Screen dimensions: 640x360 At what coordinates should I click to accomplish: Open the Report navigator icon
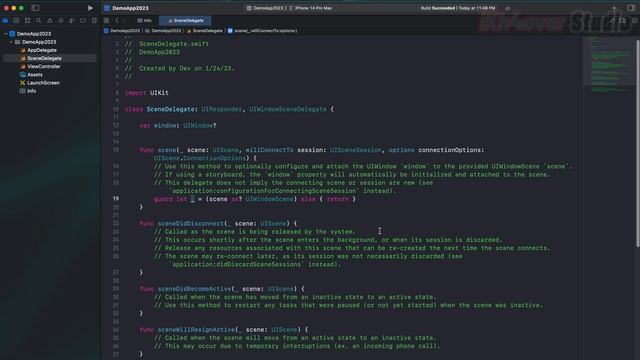[94, 20]
